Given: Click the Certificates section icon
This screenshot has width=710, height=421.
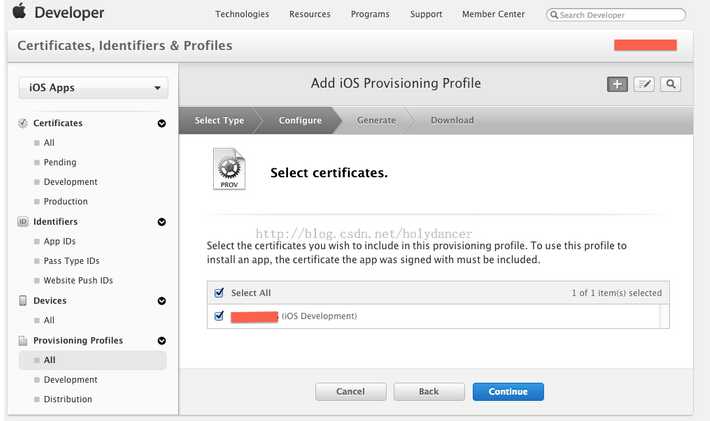Looking at the screenshot, I should click(23, 123).
